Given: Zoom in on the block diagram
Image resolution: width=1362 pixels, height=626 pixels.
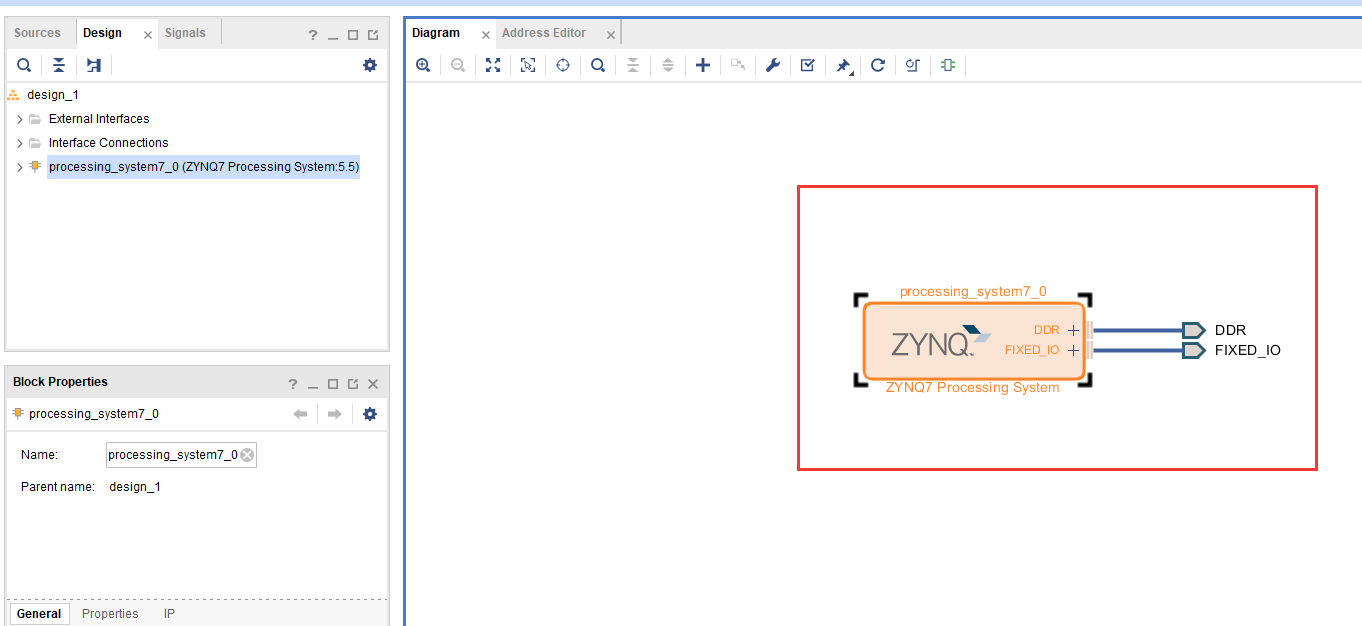Looking at the screenshot, I should tap(423, 65).
